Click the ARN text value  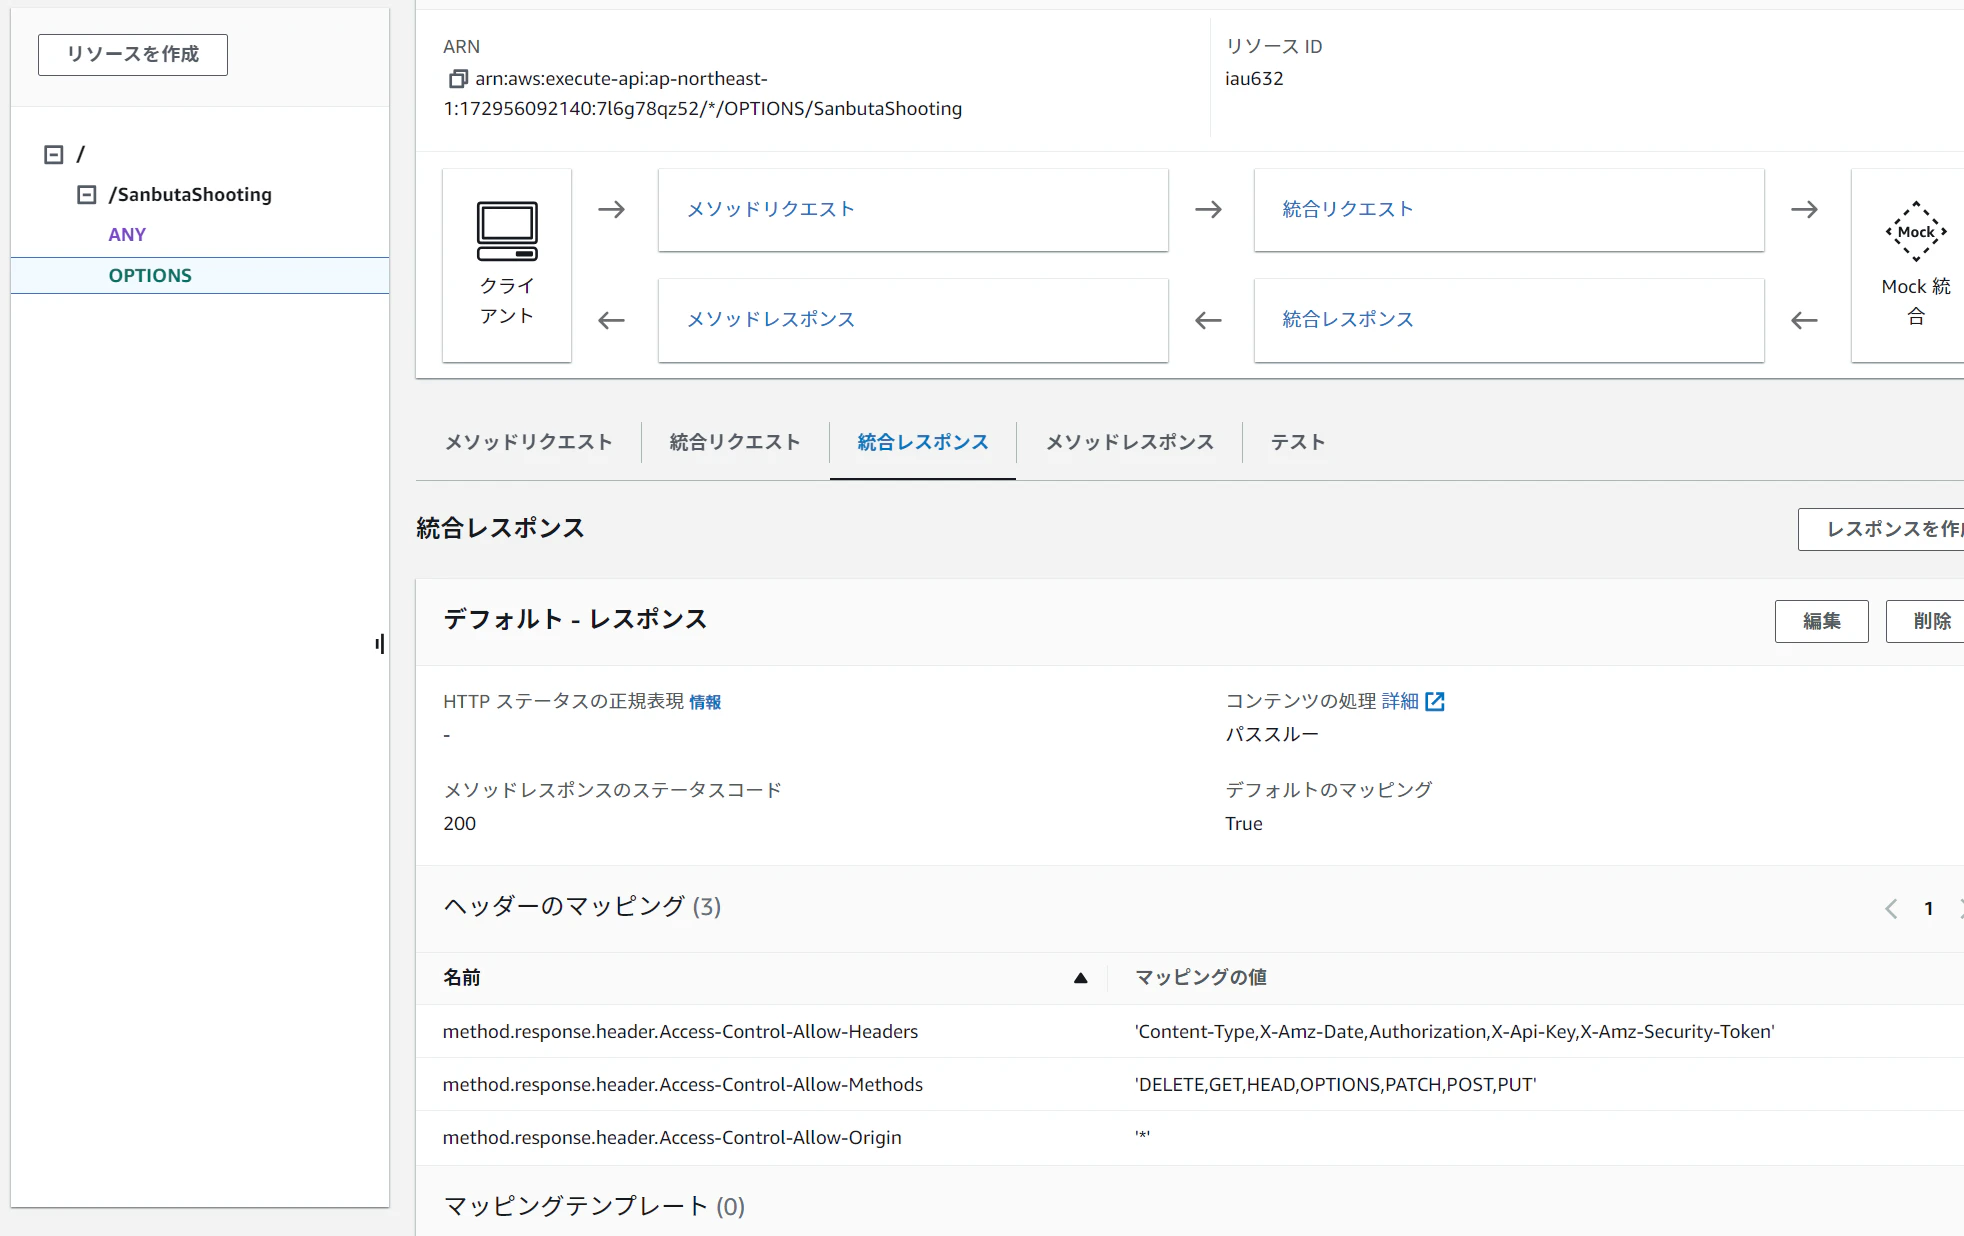pos(703,93)
